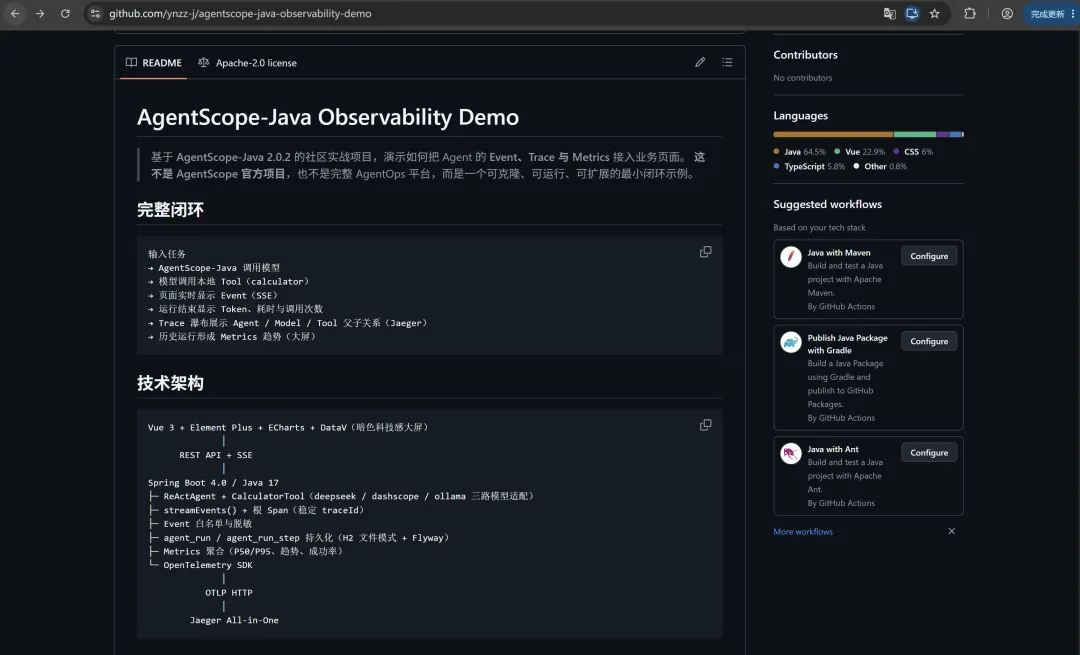Click Other language percentage entry
Viewport: 1080px width, 655px height.
880,167
